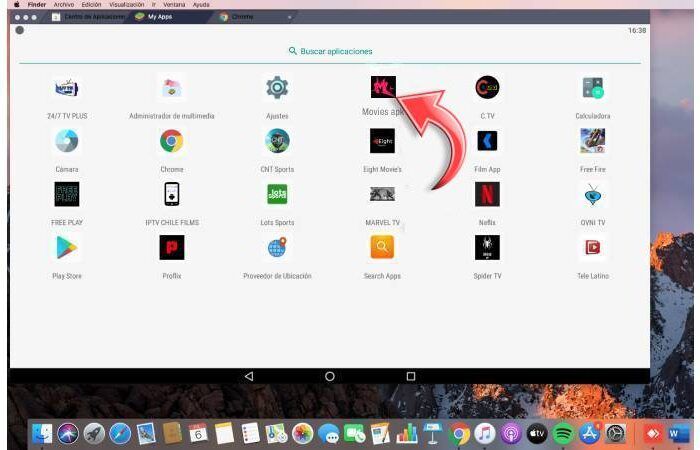Open the Visualización menu

pyautogui.click(x=127, y=4)
